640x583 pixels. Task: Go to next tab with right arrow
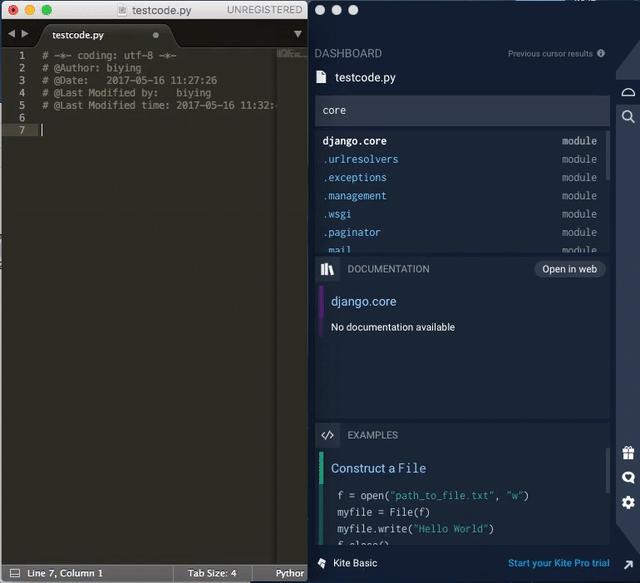25,33
